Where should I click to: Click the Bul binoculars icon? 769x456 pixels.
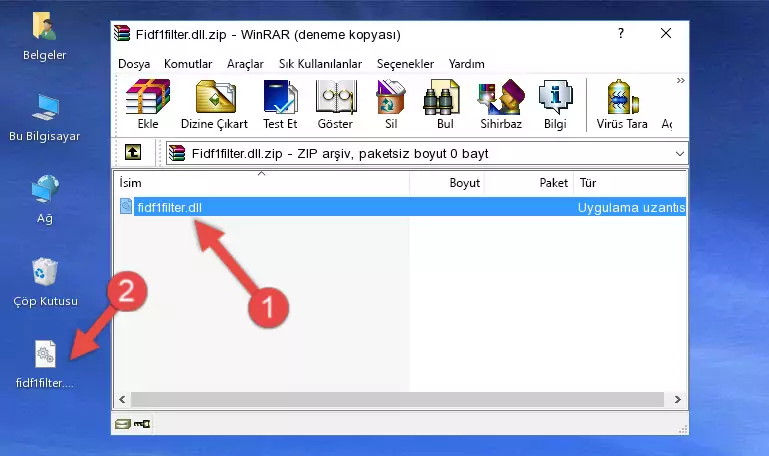coord(441,97)
